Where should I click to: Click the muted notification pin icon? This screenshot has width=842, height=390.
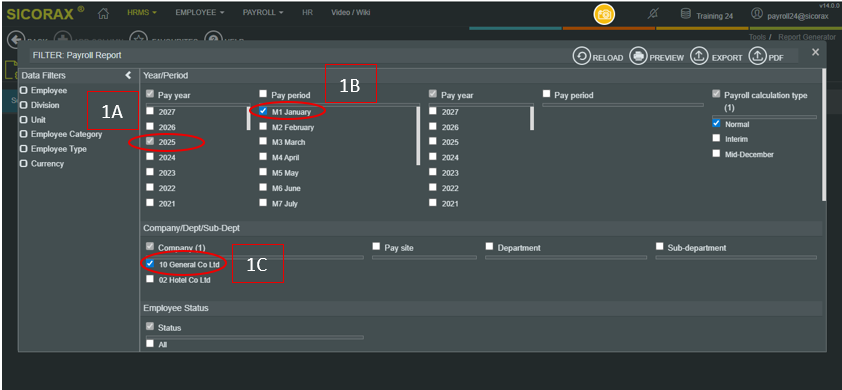[x=652, y=15]
